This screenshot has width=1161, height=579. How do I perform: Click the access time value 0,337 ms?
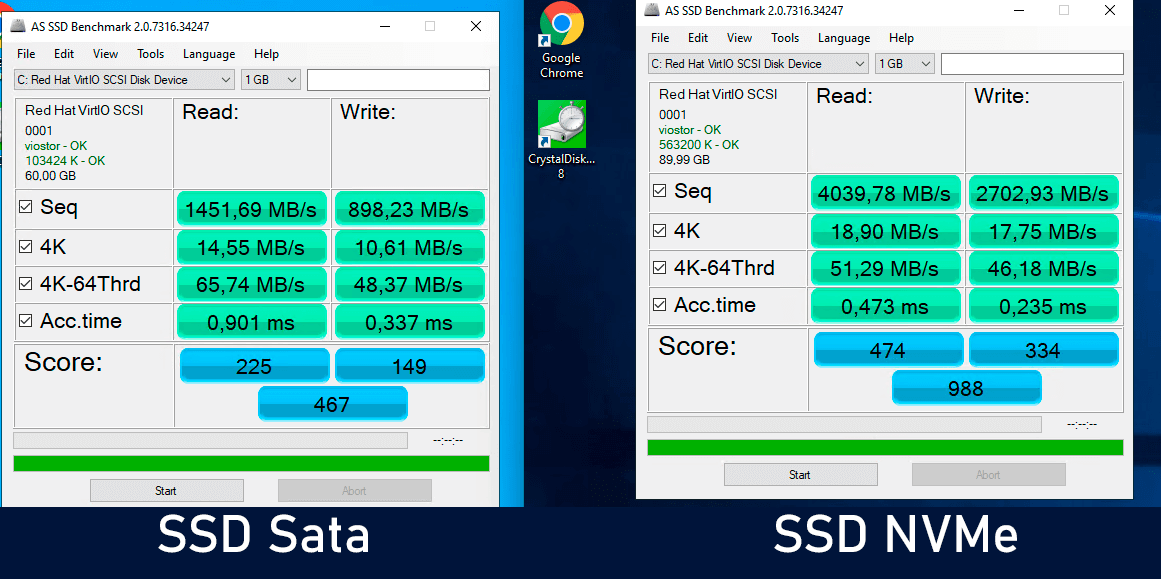[x=409, y=322]
